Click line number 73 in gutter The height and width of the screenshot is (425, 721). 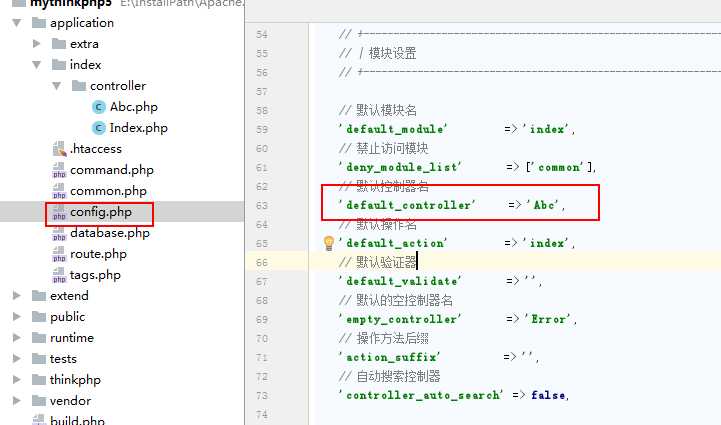tap(262, 396)
